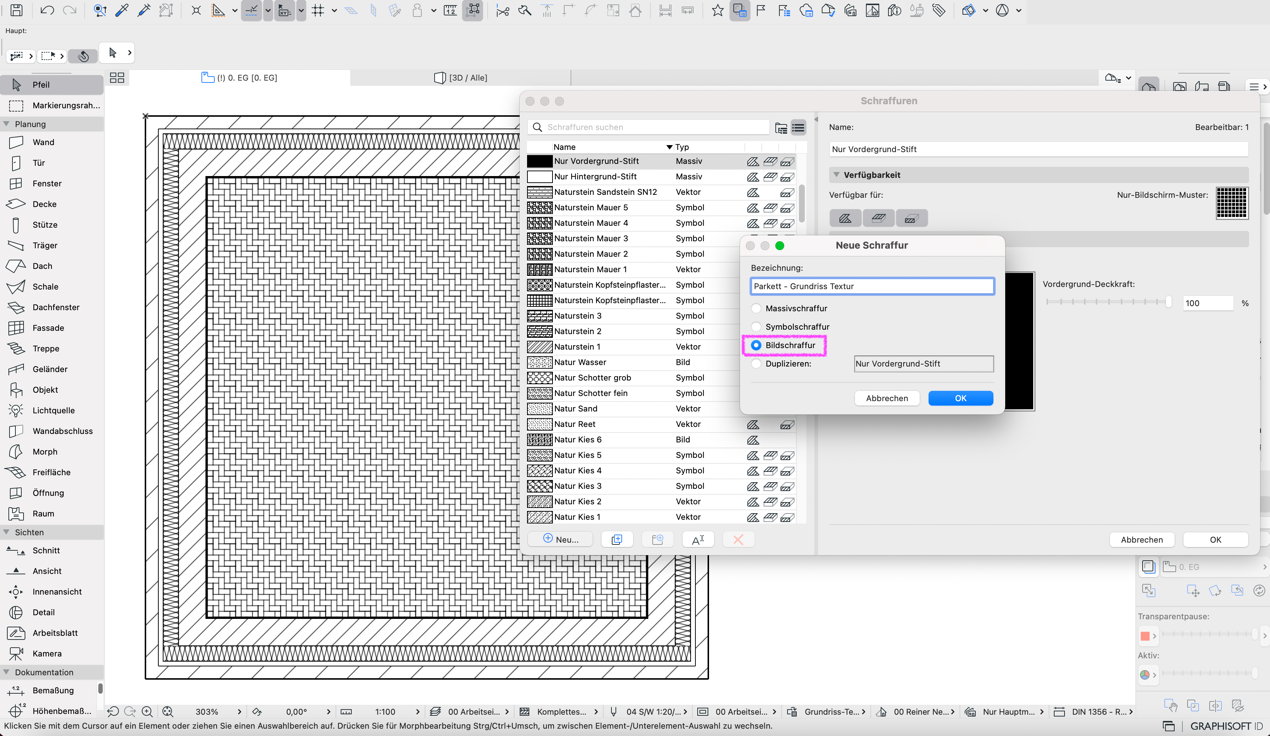
Task: Click OK in the Schraffuren dialog
Action: pos(1215,540)
